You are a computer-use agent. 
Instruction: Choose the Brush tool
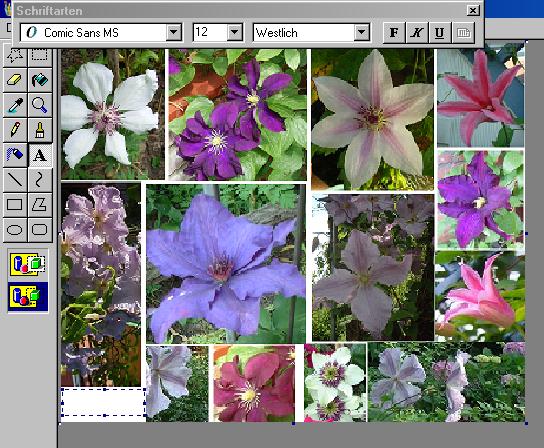[x=40, y=130]
